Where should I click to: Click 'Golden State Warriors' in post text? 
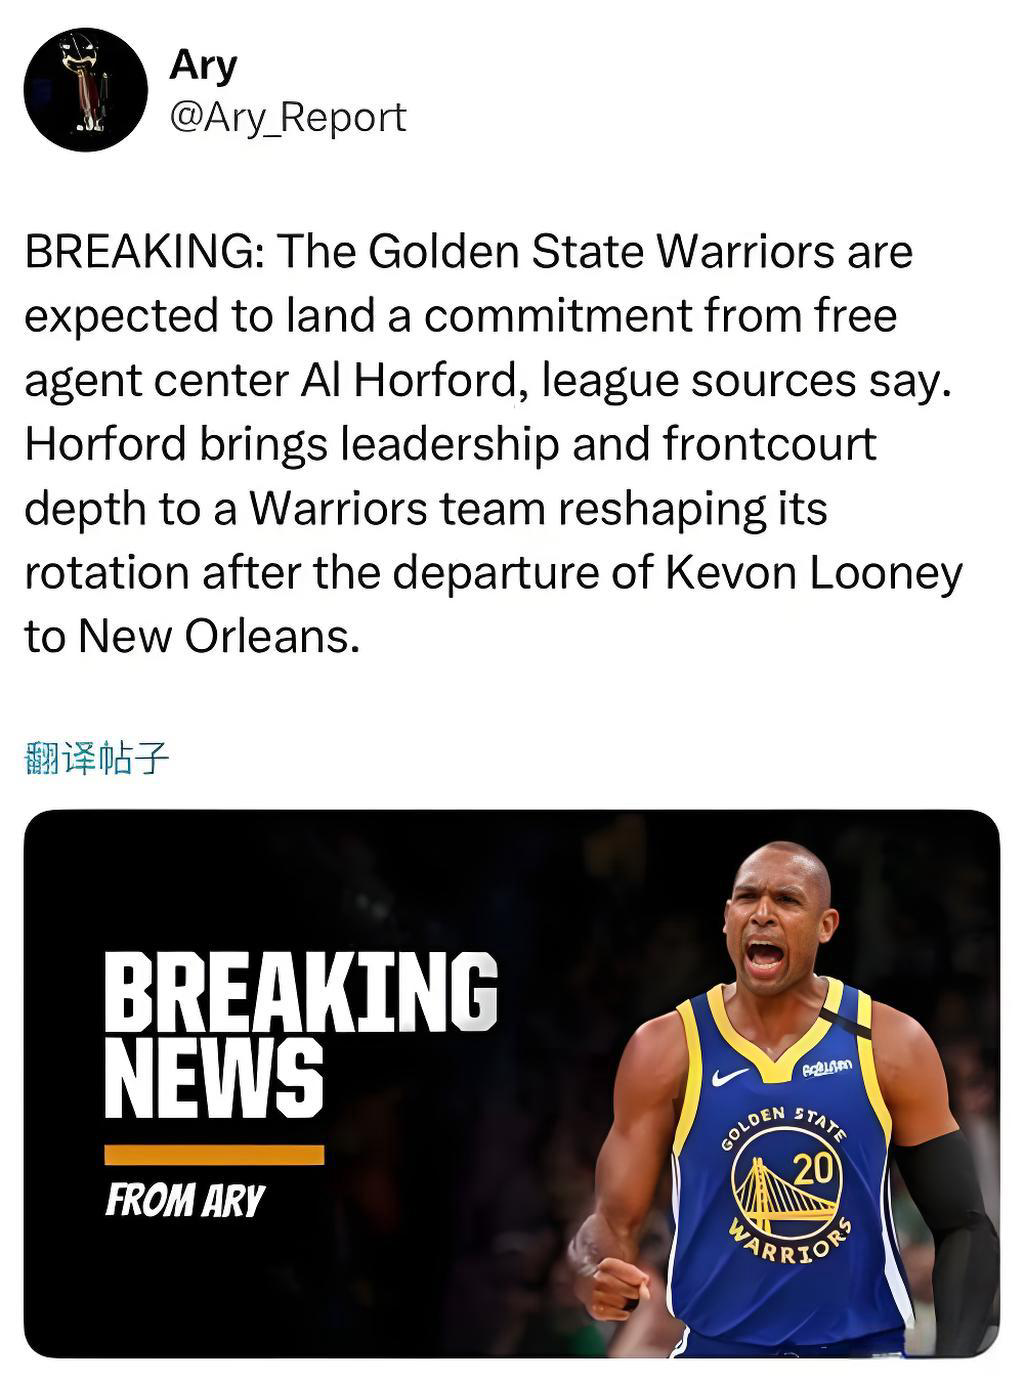pos(602,251)
